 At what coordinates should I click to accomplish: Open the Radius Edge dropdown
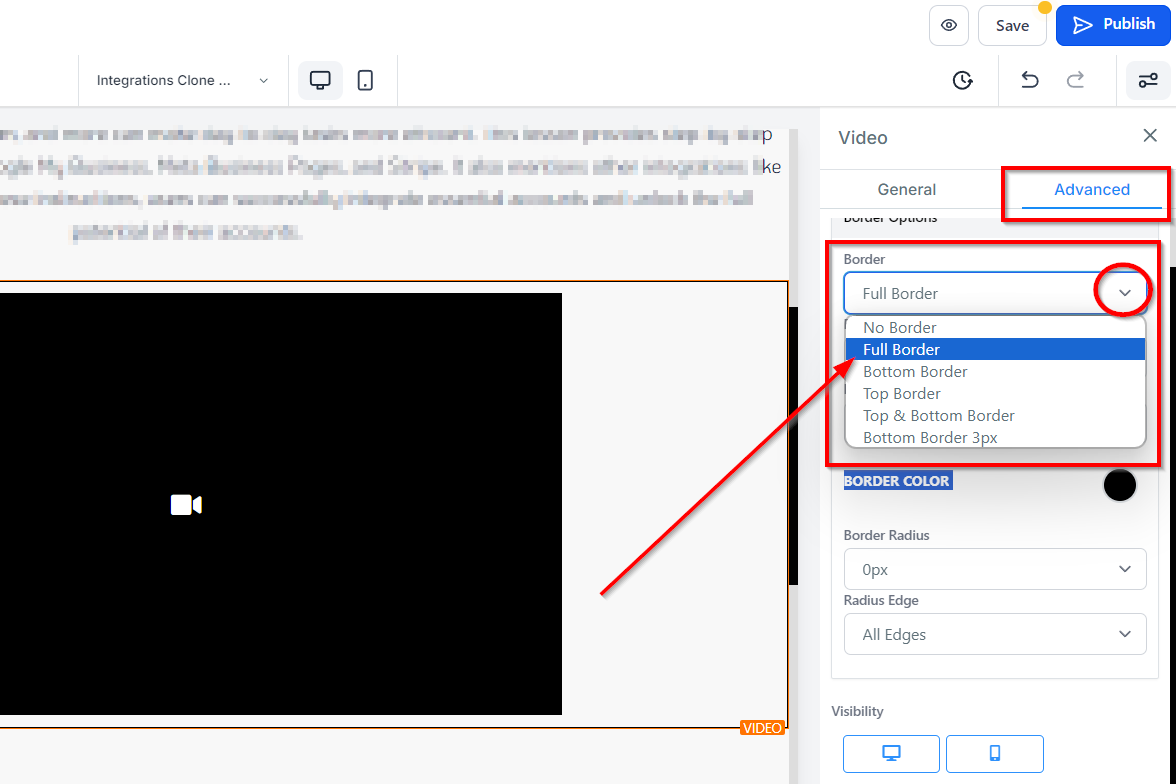pyautogui.click(x=994, y=634)
